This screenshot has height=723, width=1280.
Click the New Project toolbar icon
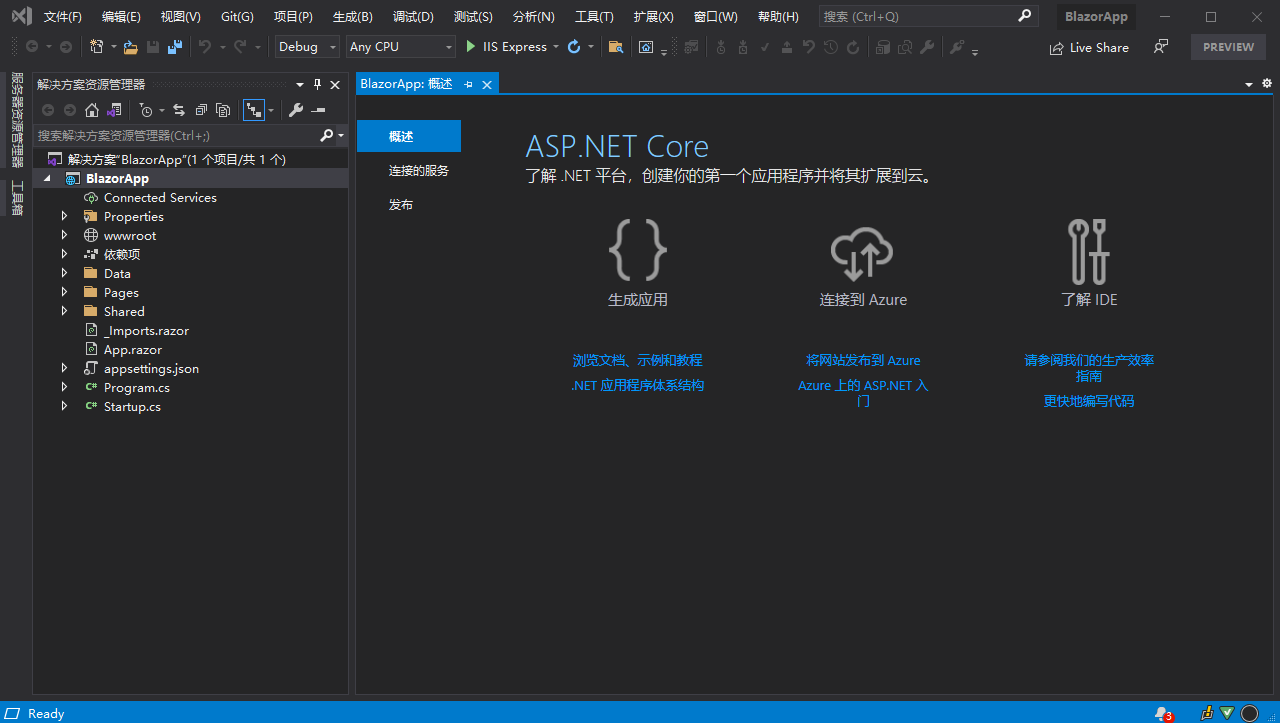97,47
